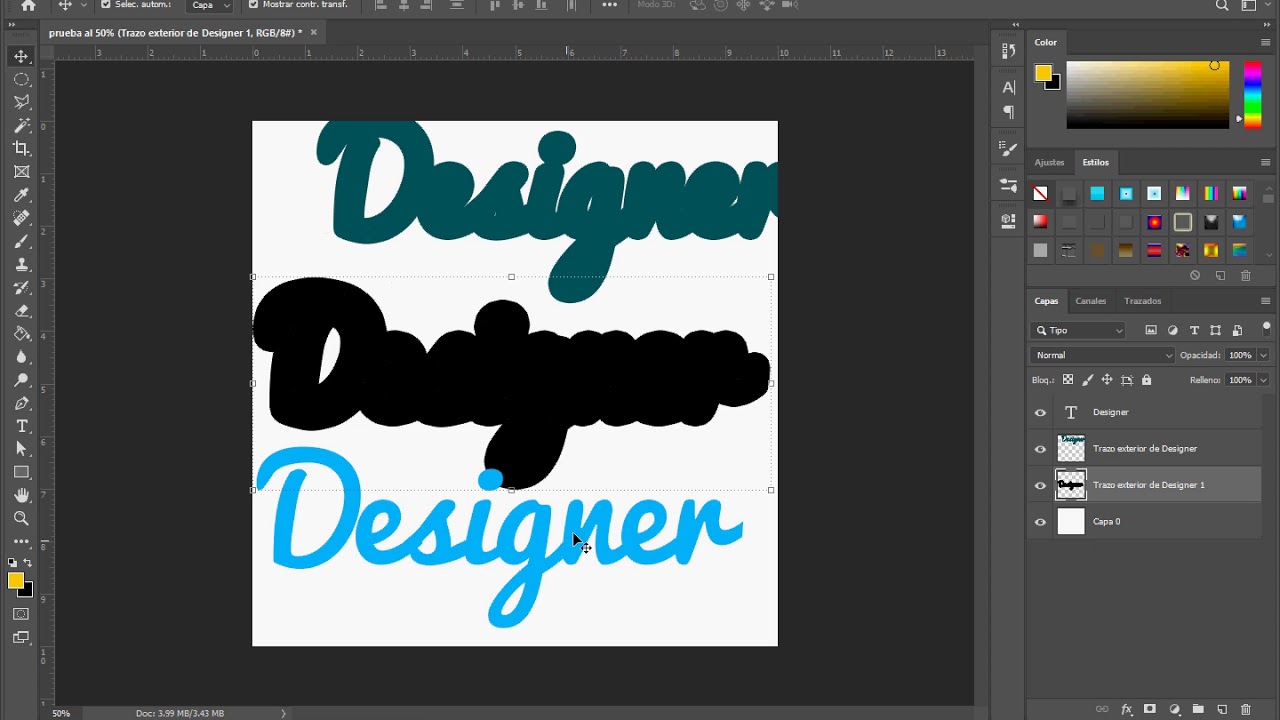
Task: Select the Paint Bucket tool
Action: click(x=21, y=334)
